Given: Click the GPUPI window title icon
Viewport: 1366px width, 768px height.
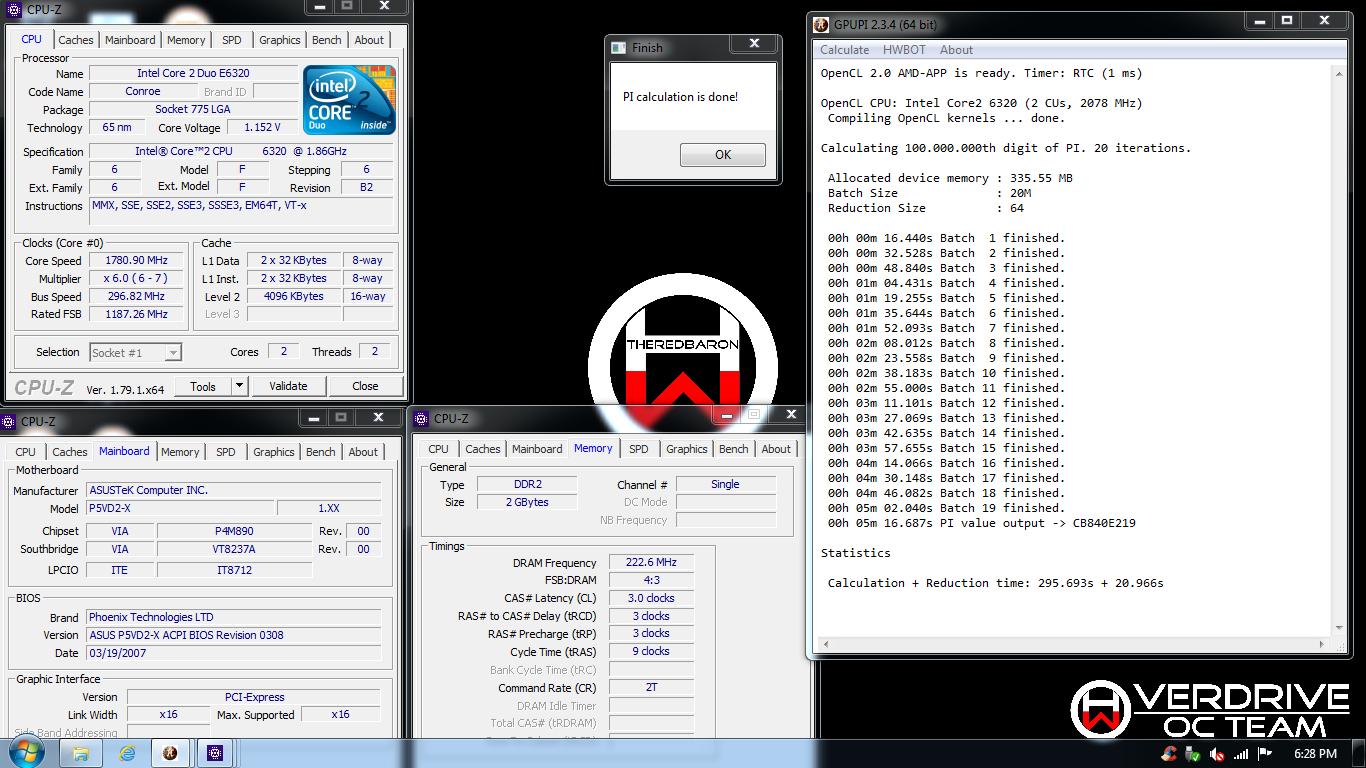Looking at the screenshot, I should click(x=822, y=24).
